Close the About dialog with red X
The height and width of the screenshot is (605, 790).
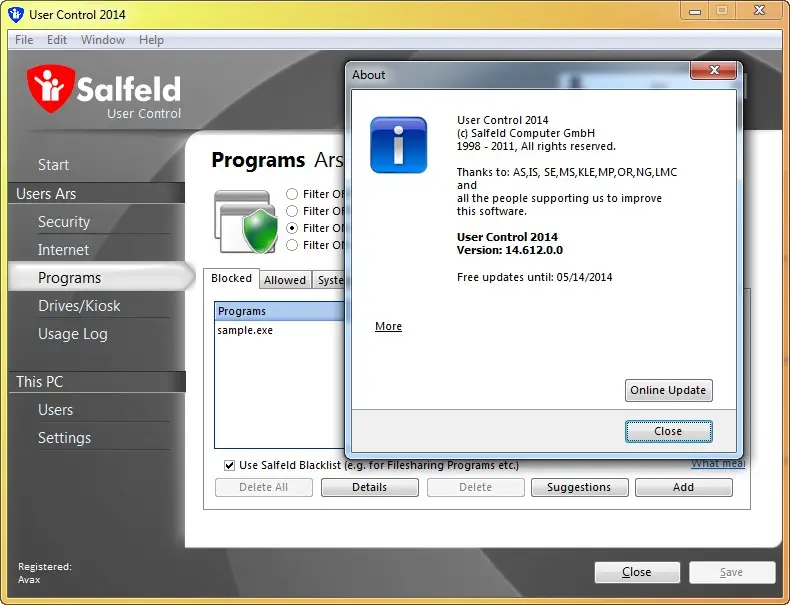click(713, 71)
